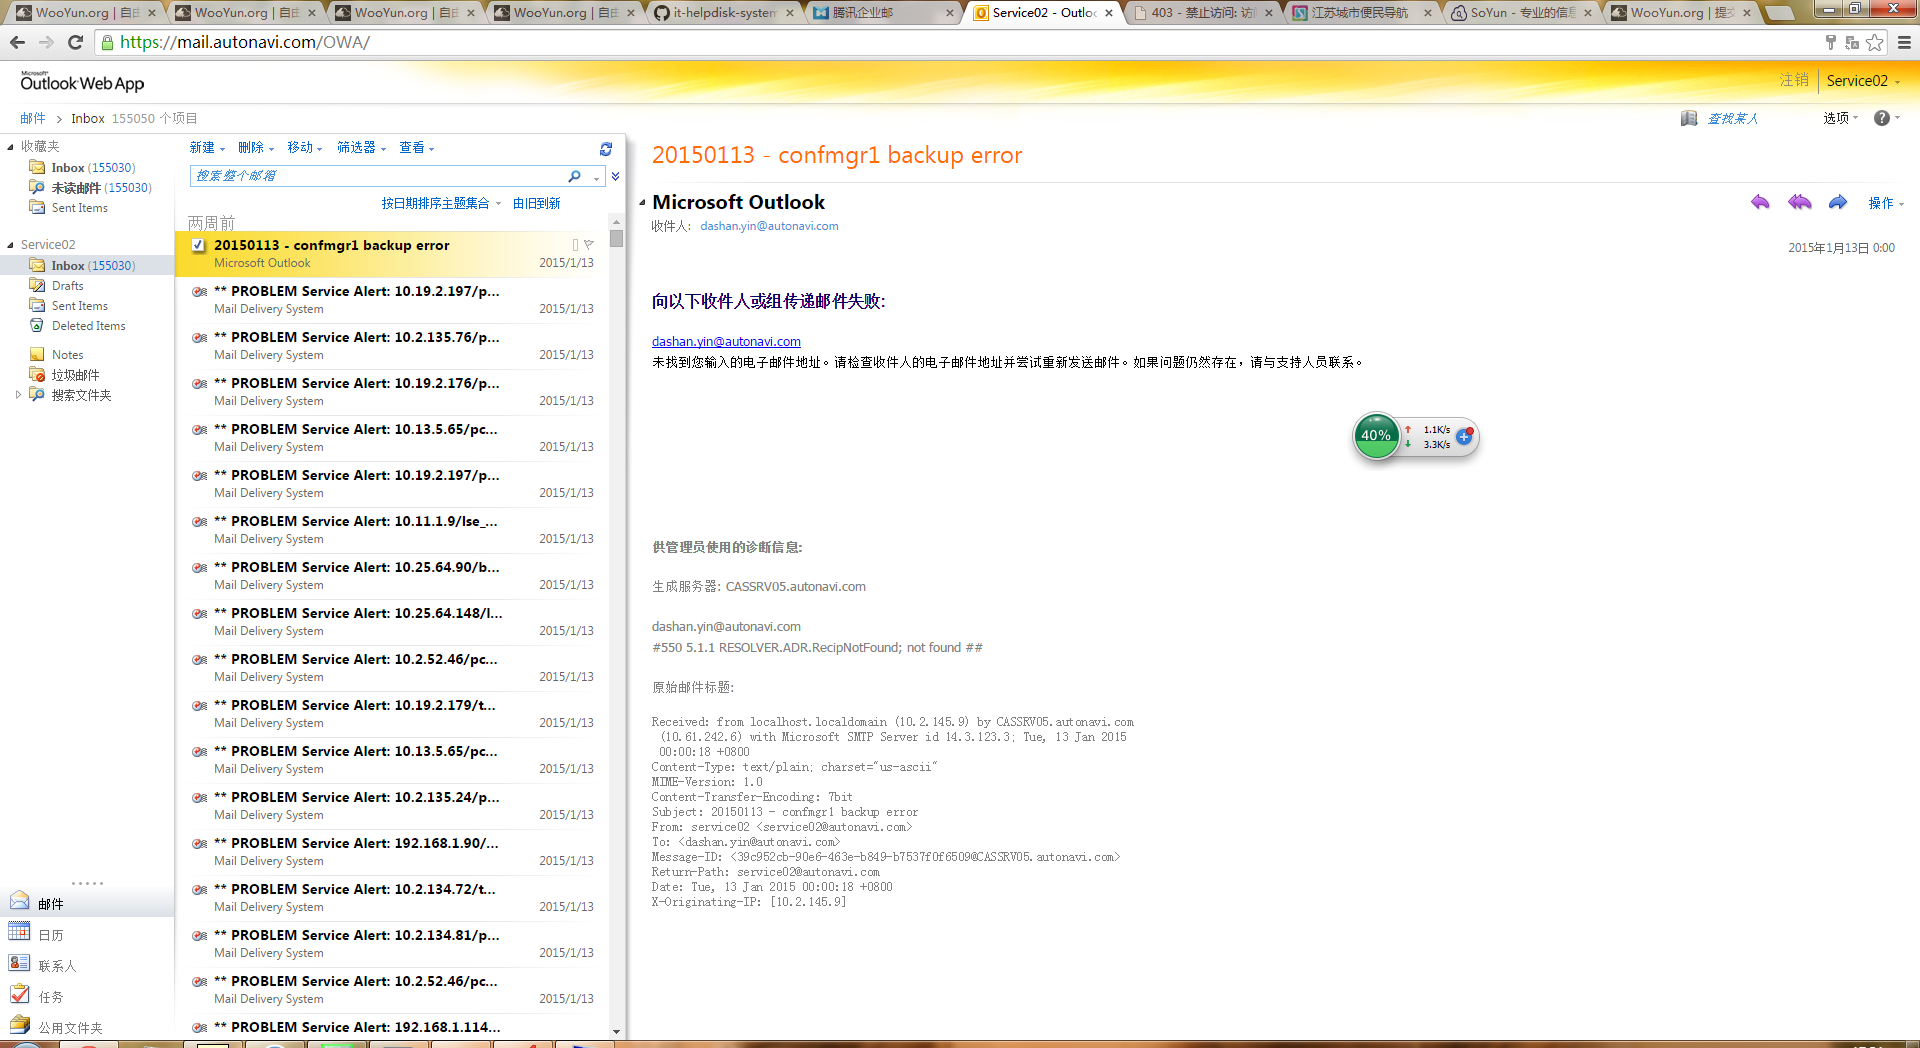Switch to it-helpdesk-system browser tab

pos(724,13)
